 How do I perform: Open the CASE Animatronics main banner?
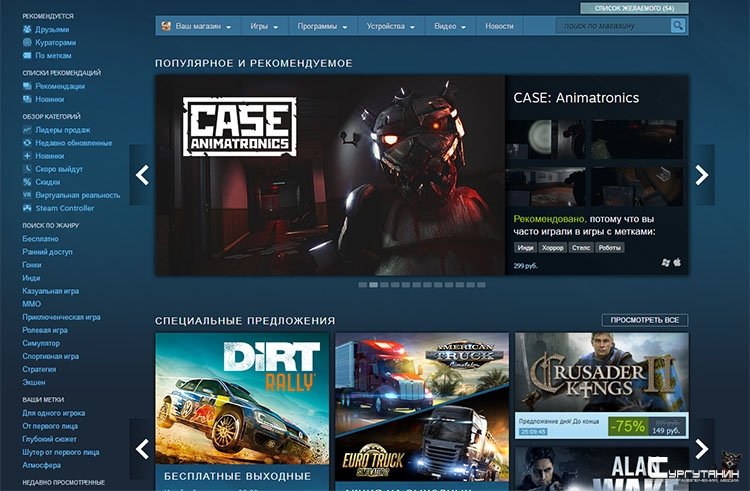coord(330,175)
